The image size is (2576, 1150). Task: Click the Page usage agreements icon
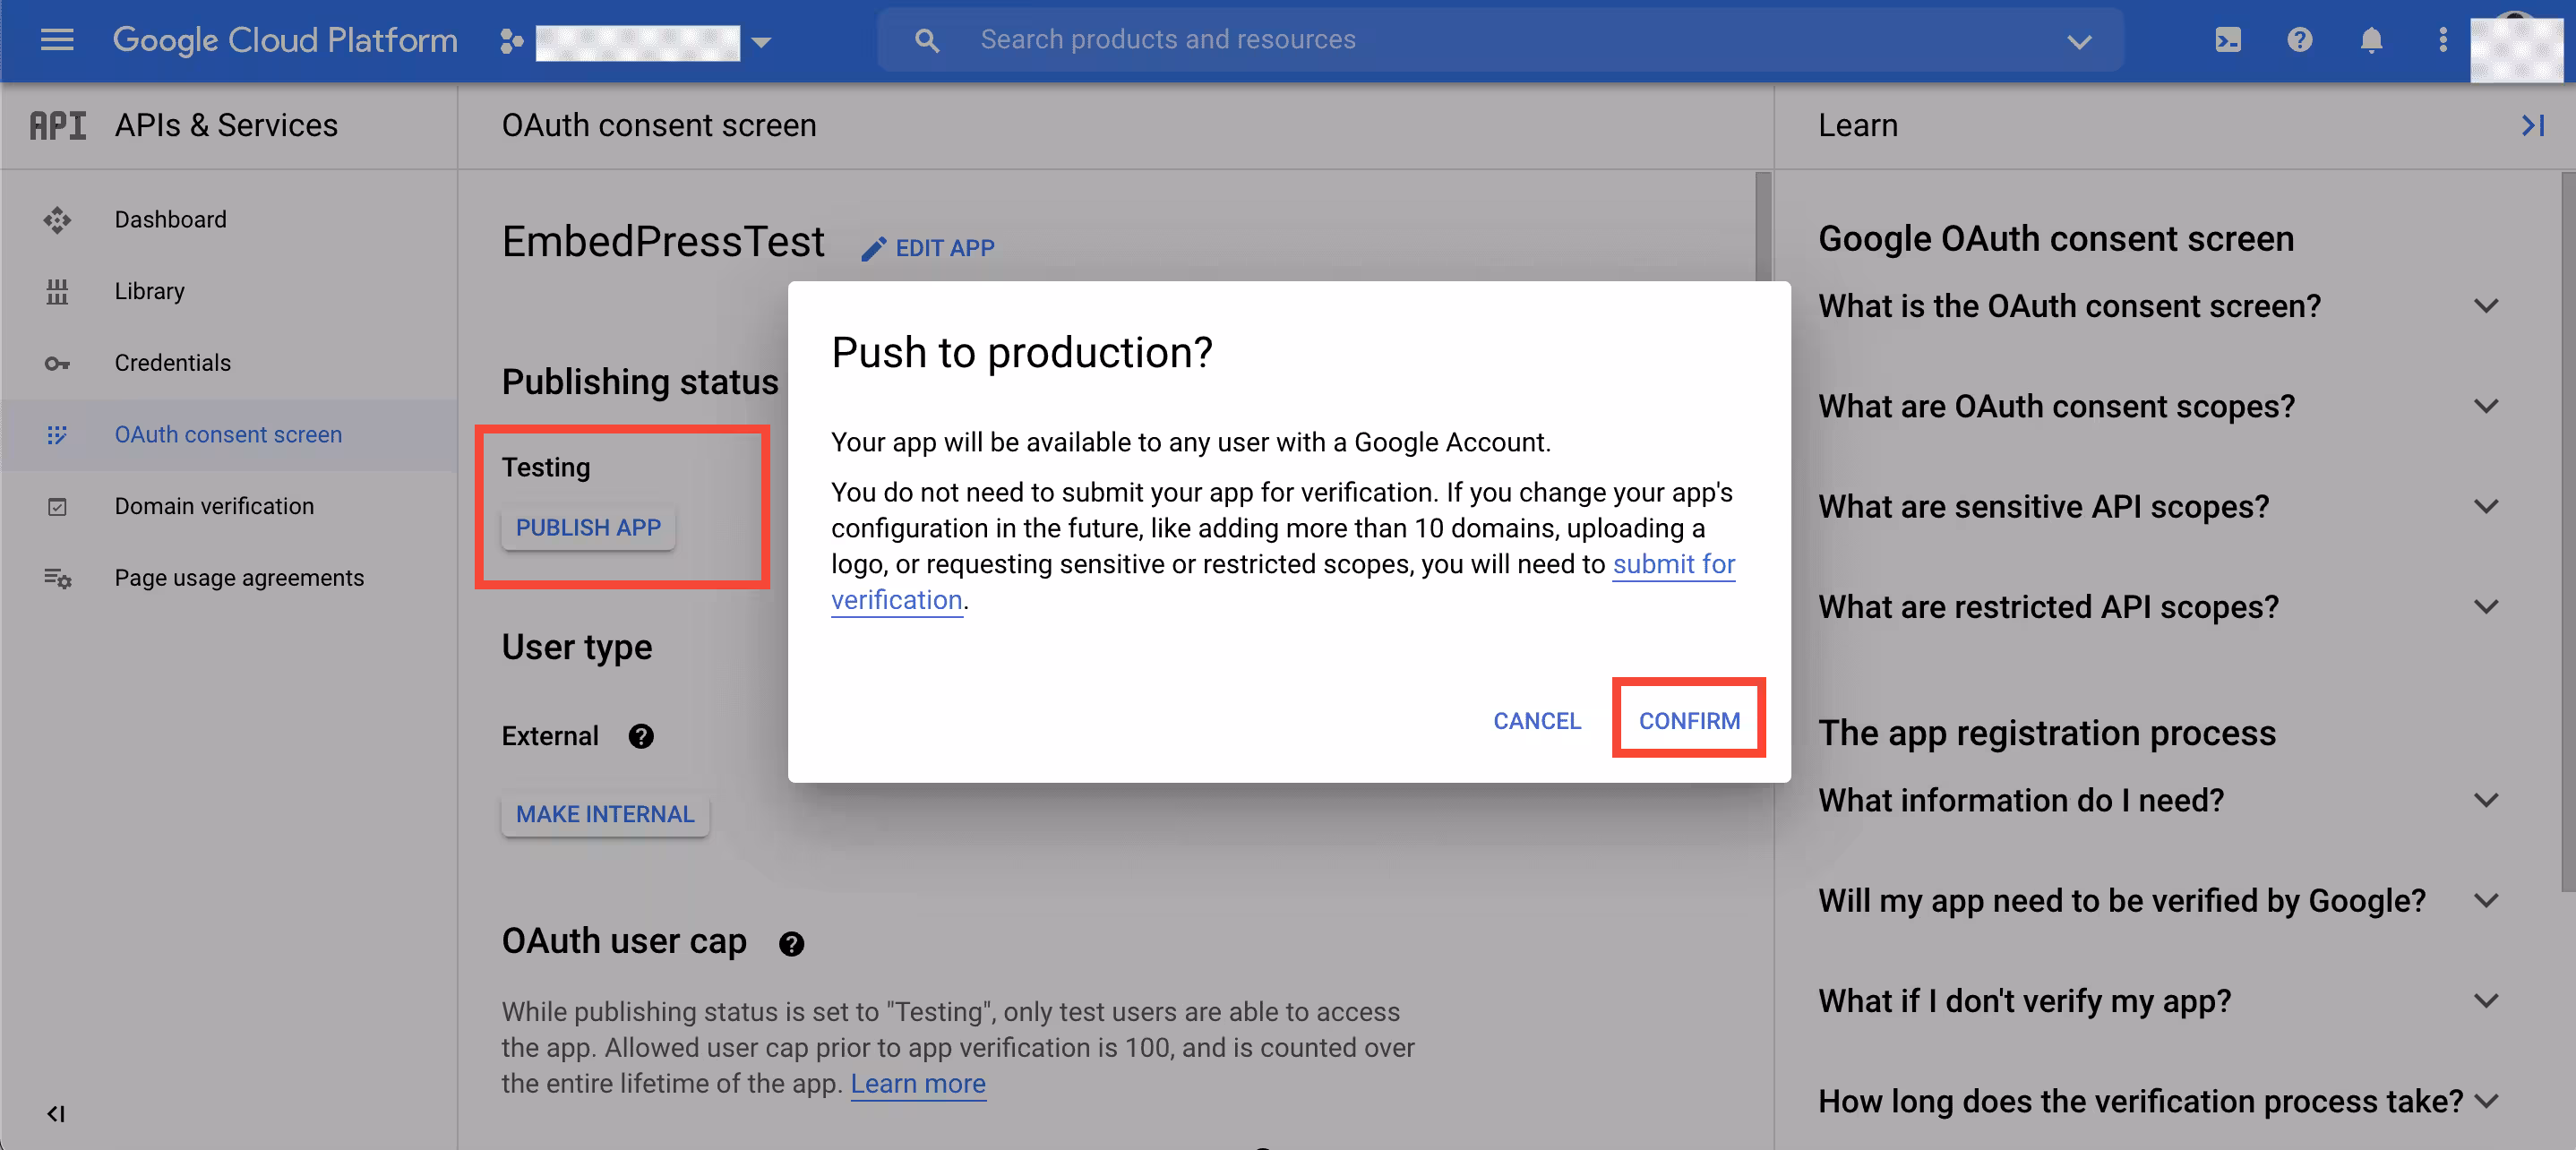(x=57, y=578)
